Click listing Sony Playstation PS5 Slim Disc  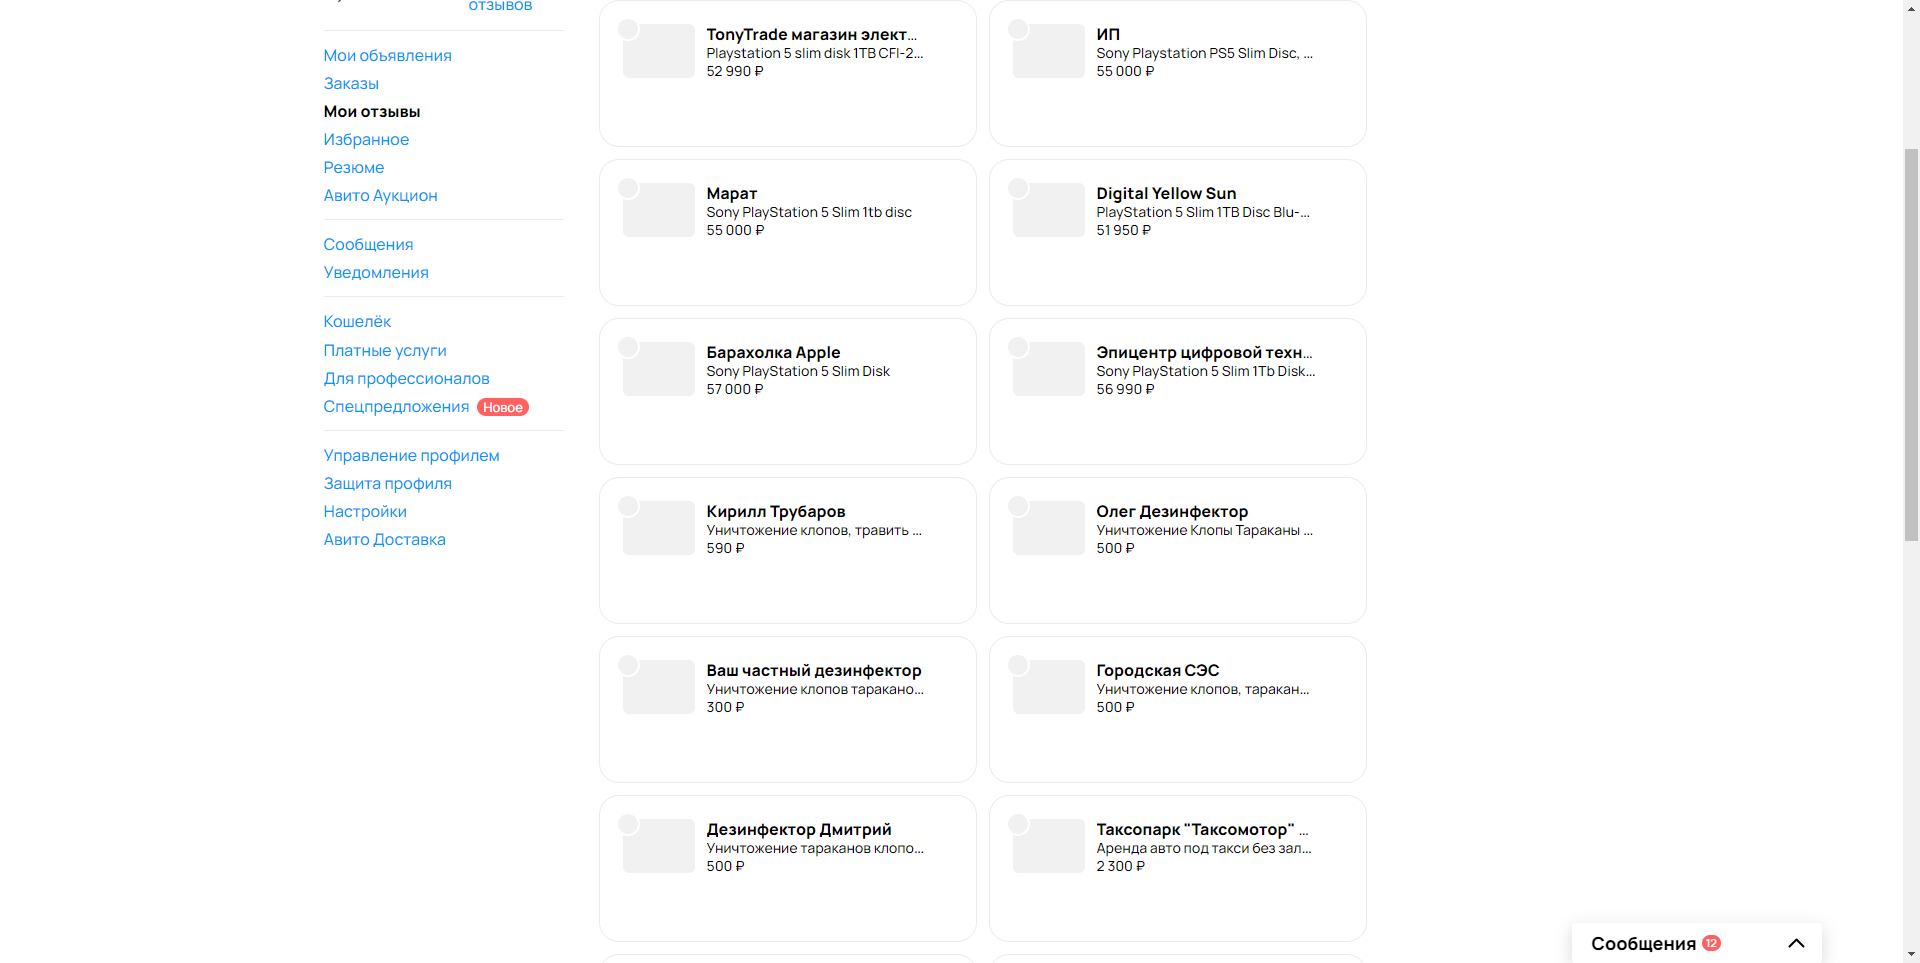(x=1204, y=54)
